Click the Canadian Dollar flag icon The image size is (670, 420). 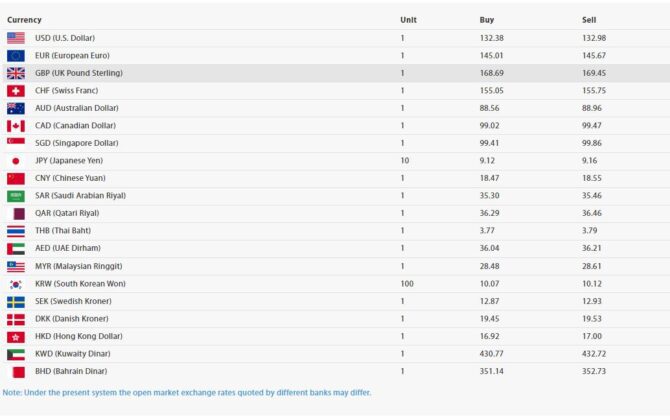pyautogui.click(x=16, y=125)
